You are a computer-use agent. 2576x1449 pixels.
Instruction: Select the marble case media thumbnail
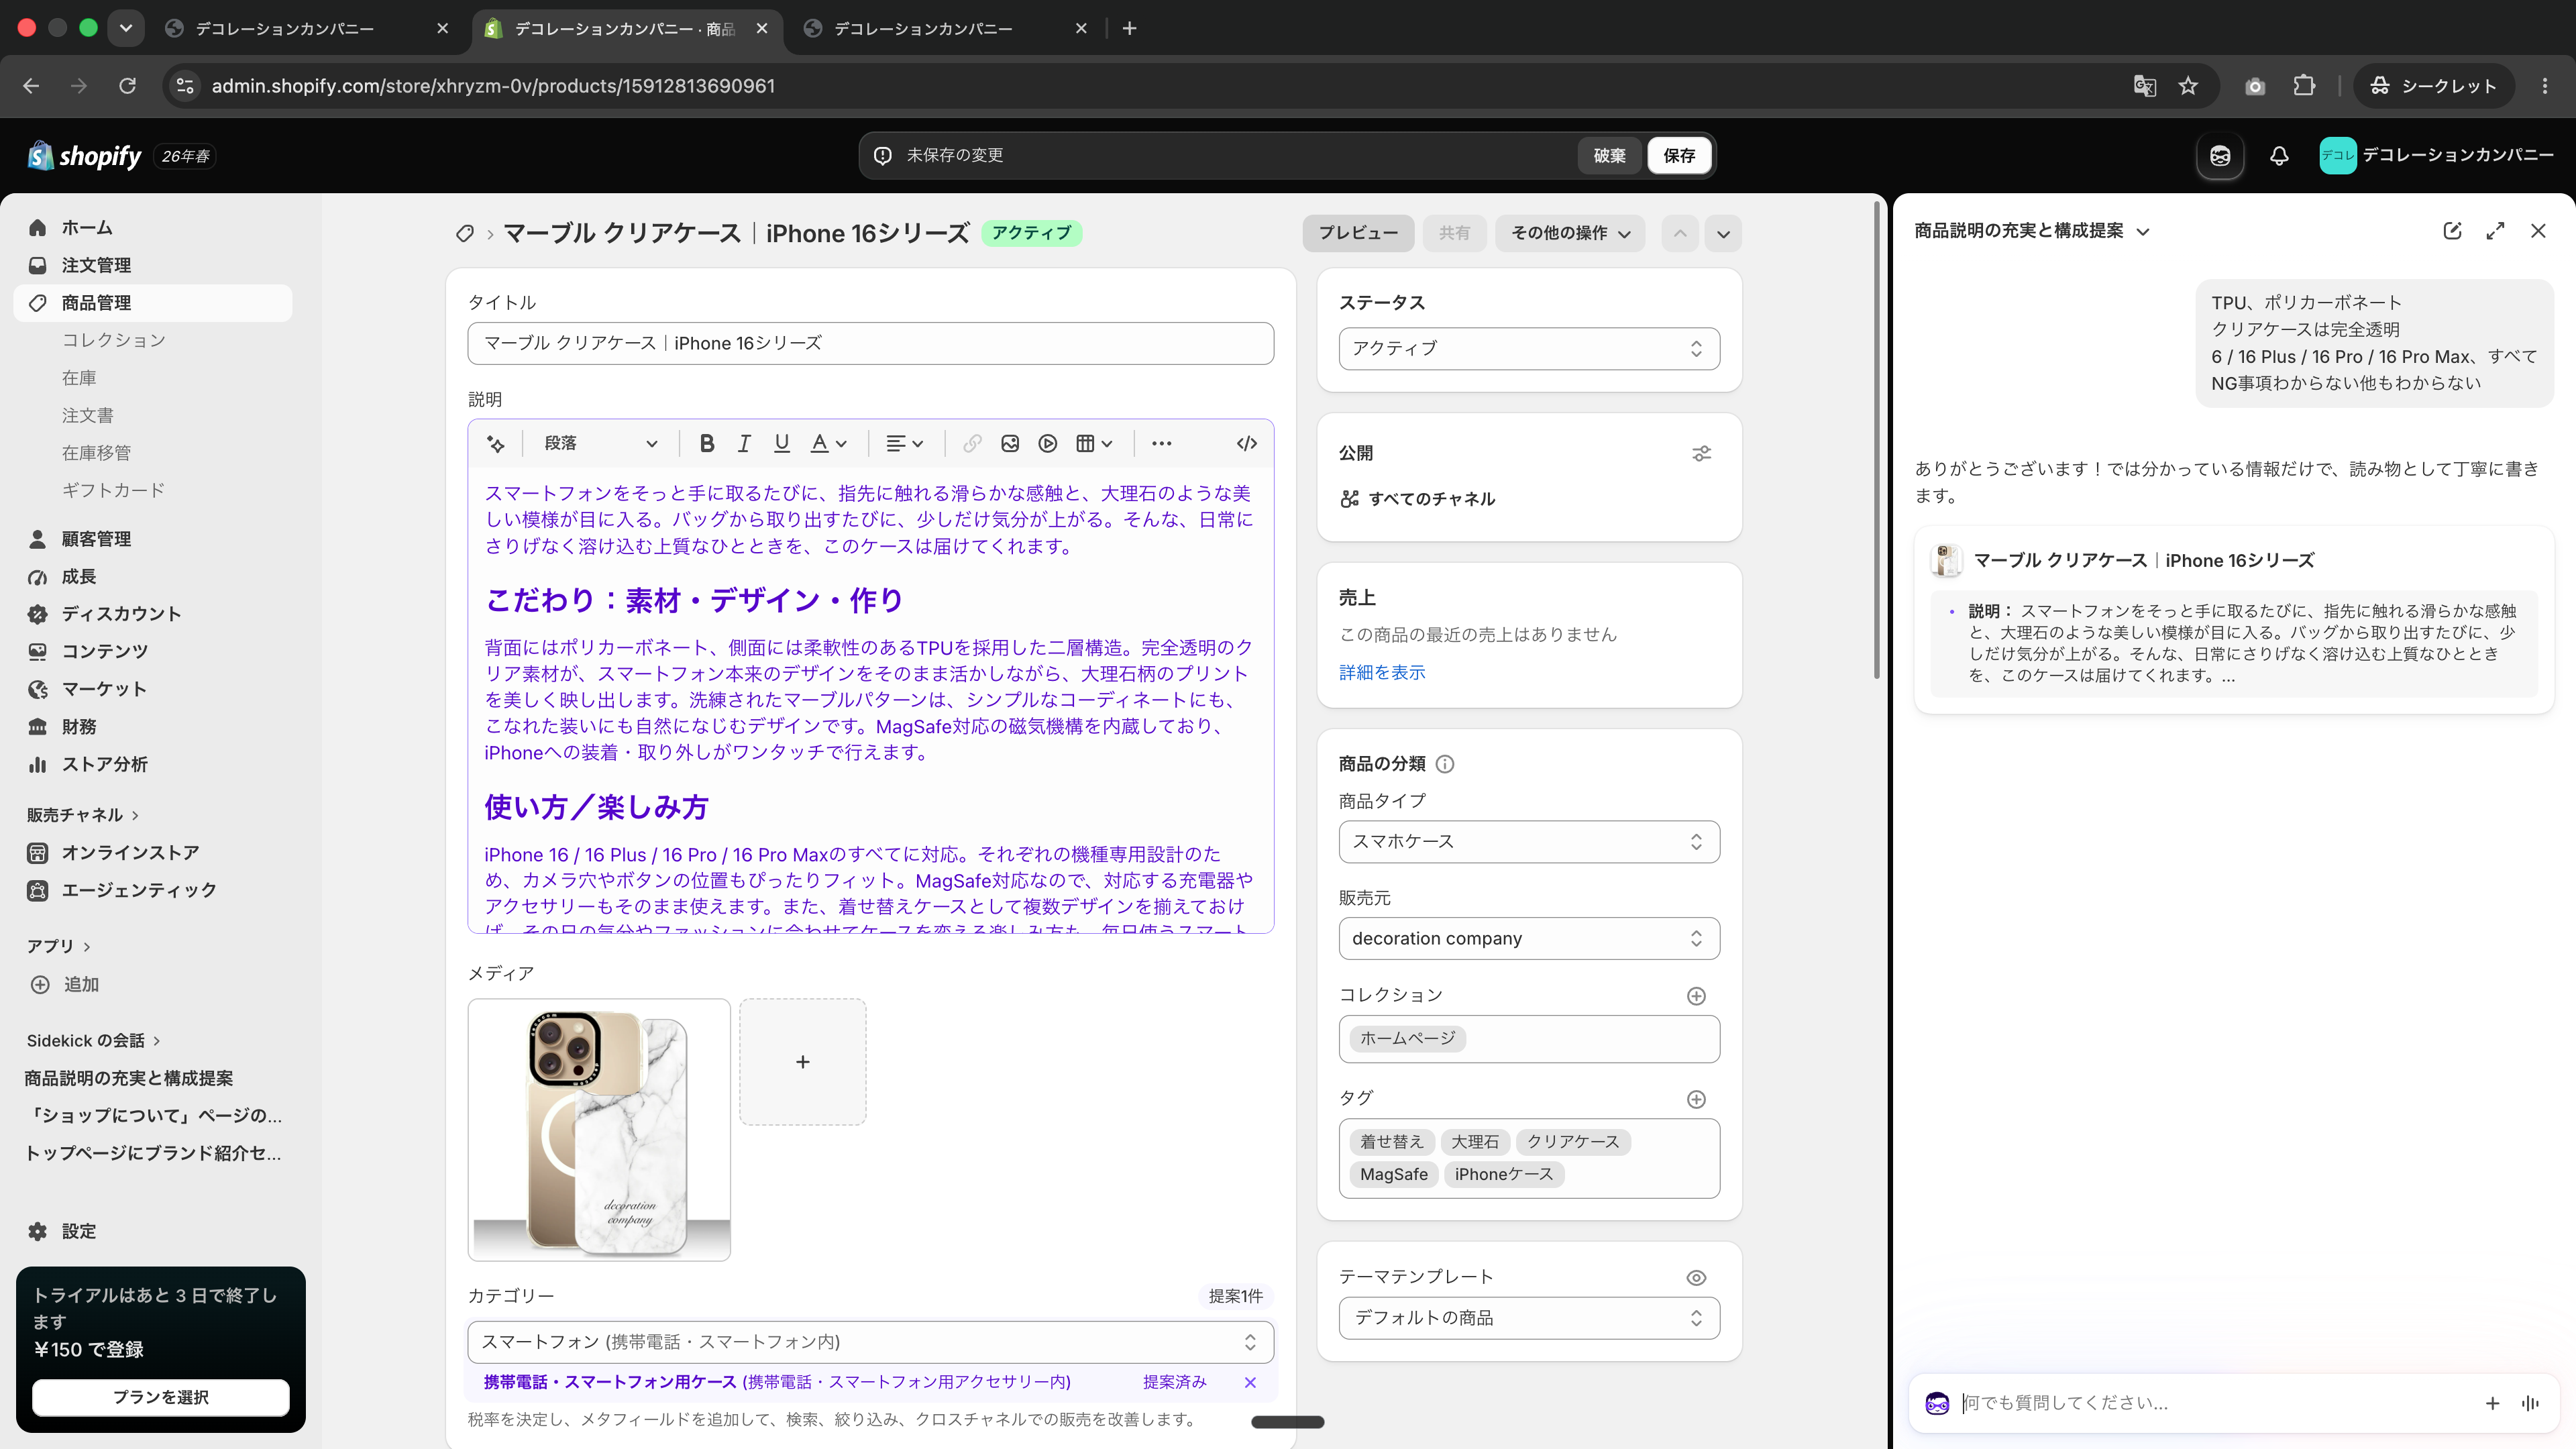[x=599, y=1129]
